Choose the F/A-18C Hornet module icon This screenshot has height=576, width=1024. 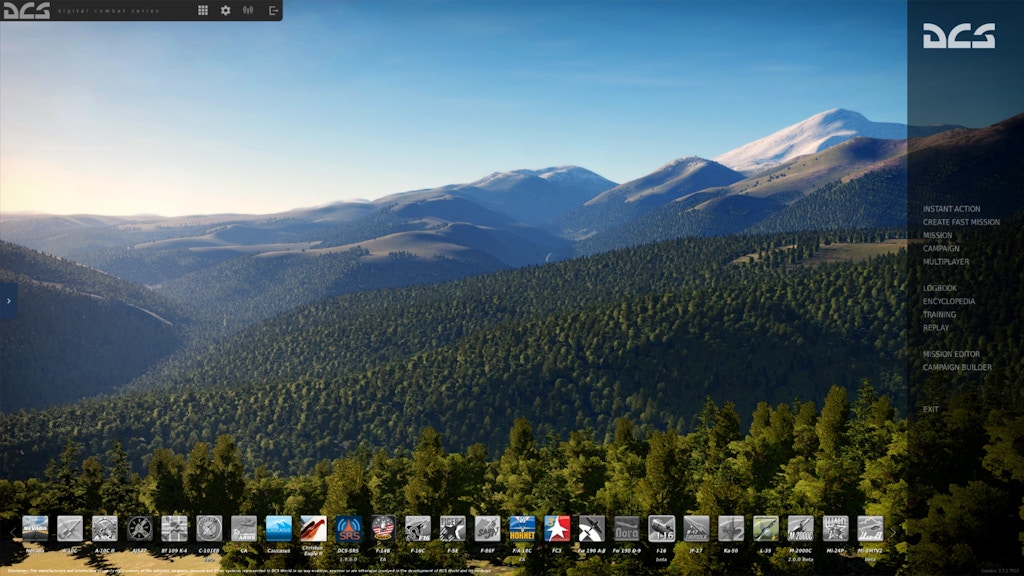522,528
